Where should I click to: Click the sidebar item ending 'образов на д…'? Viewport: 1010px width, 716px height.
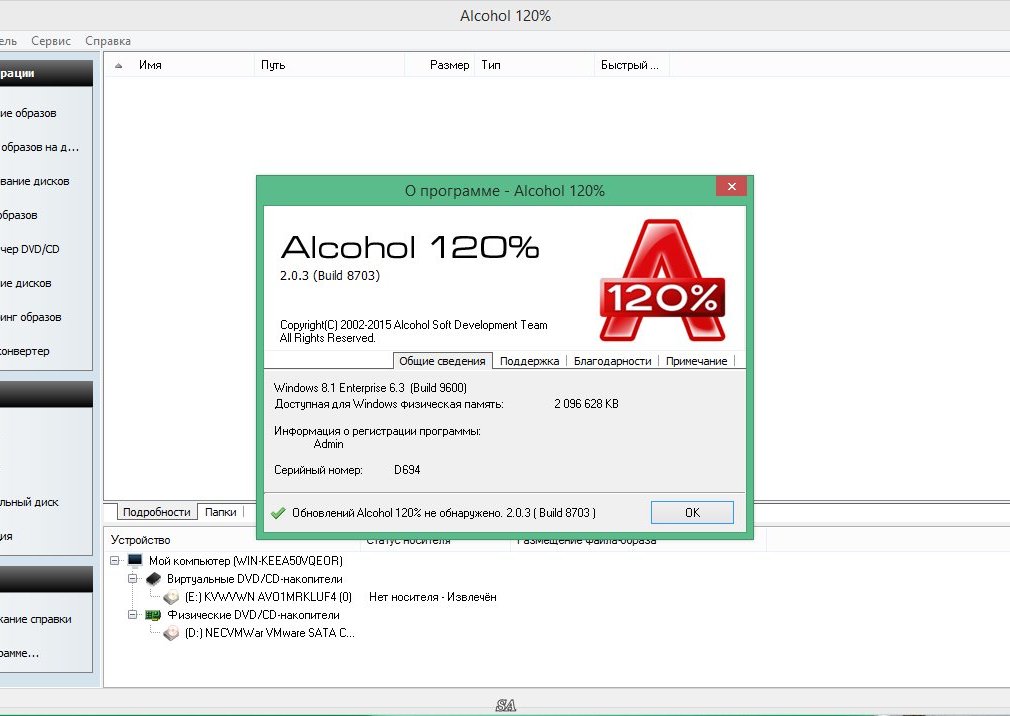coord(40,147)
